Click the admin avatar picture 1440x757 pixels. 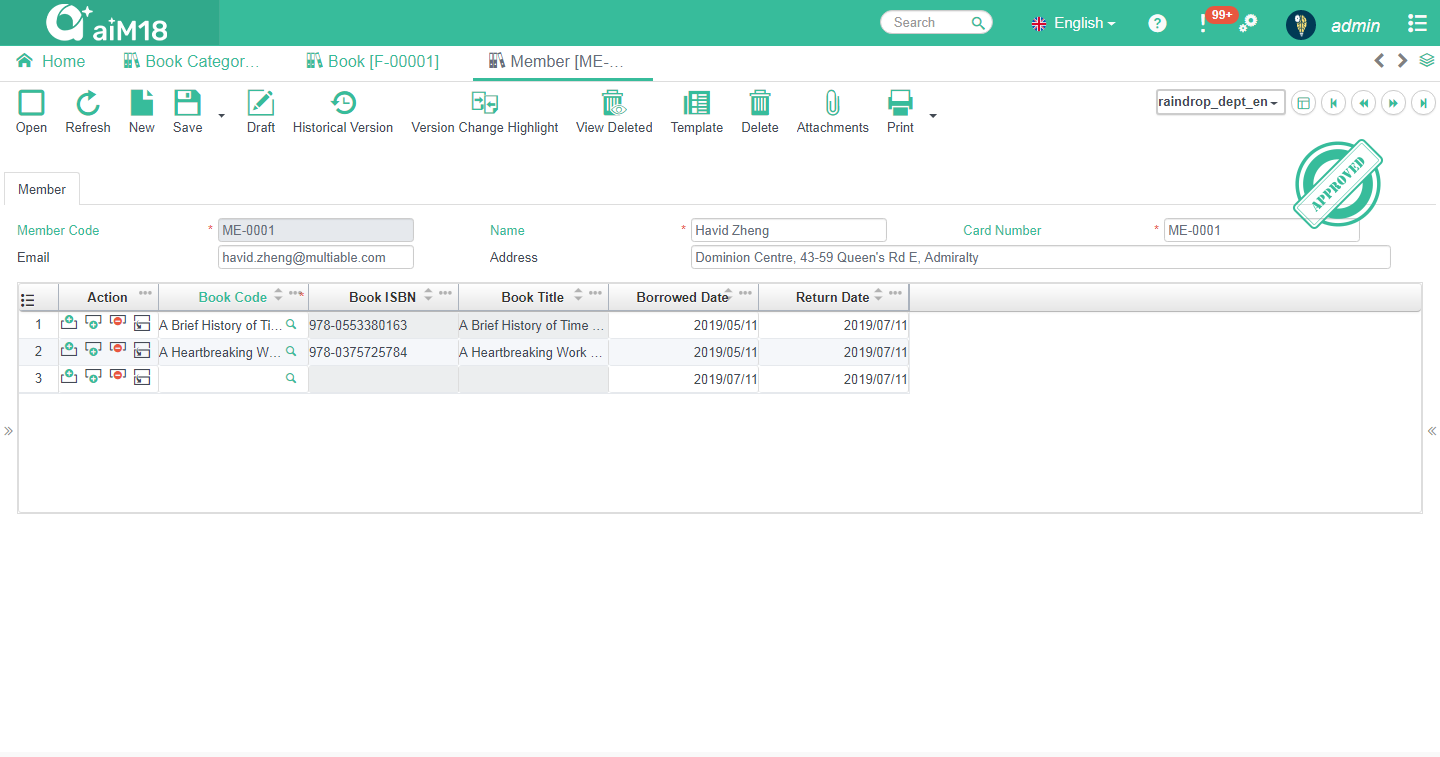1300,25
